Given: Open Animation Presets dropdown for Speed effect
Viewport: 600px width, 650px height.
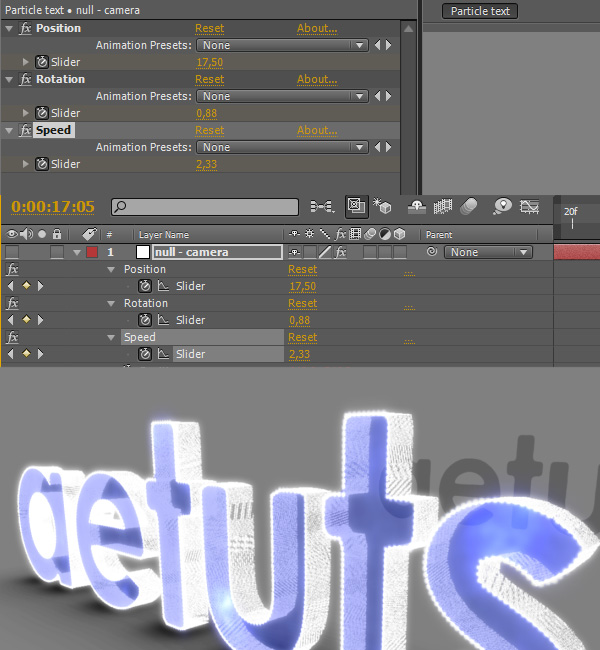Looking at the screenshot, I should 282,147.
